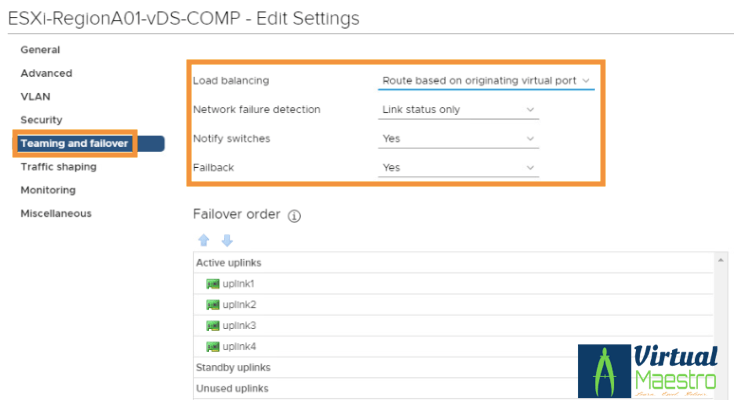Select the Traffic shaping section
The image size is (734, 400).
(x=58, y=167)
